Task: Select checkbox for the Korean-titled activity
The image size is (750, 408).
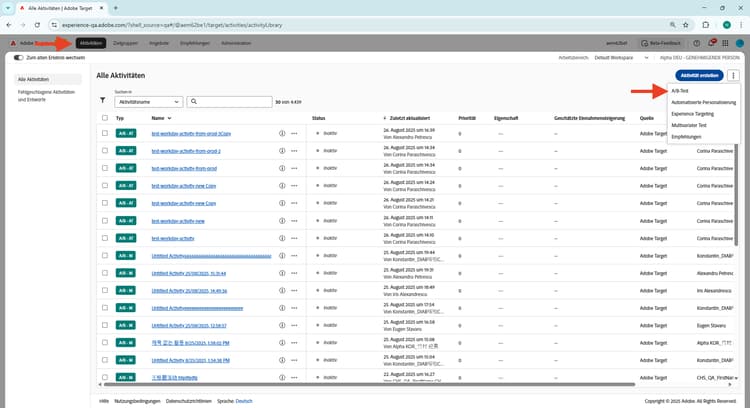Action: click(105, 342)
